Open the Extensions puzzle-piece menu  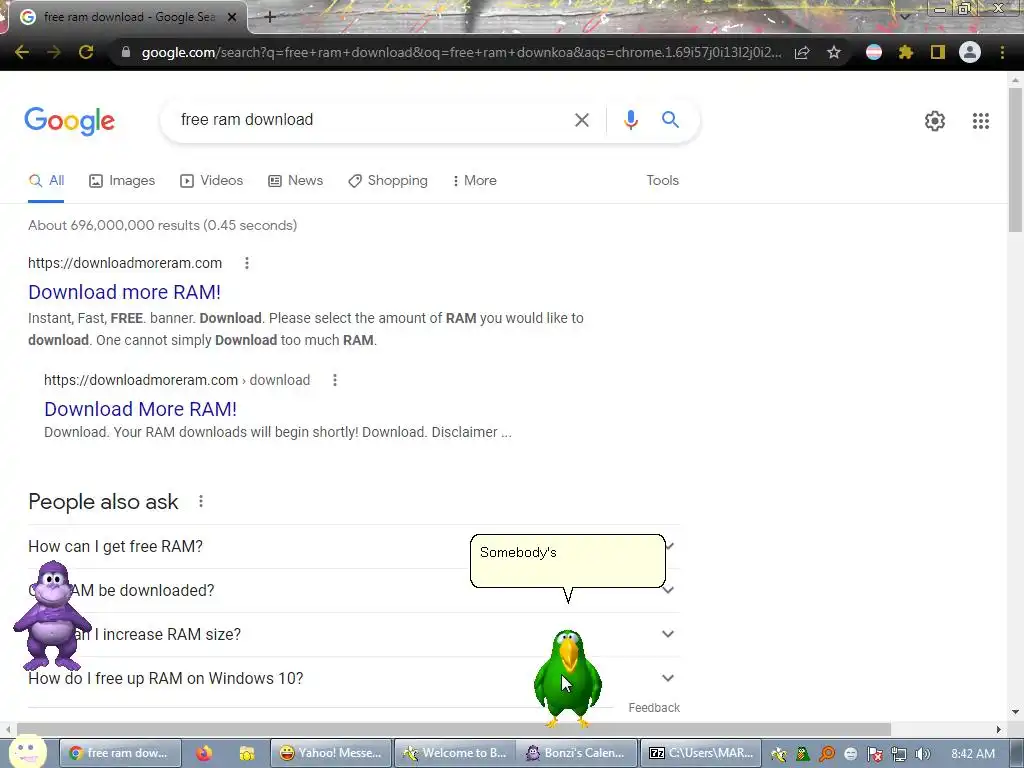tap(905, 52)
